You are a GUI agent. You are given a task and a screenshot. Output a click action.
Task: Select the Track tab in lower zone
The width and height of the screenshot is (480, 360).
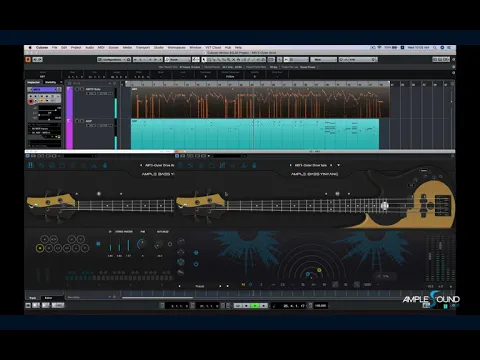coord(33,298)
